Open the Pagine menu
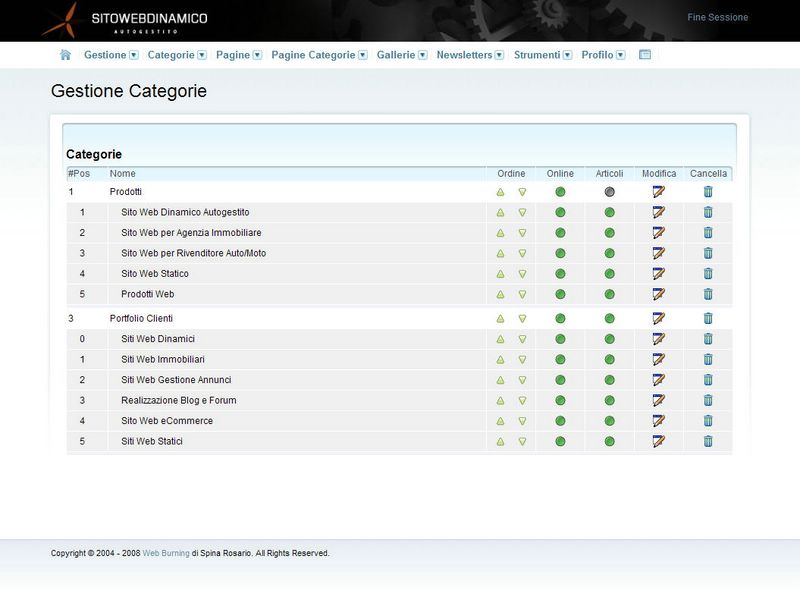 (x=233, y=55)
